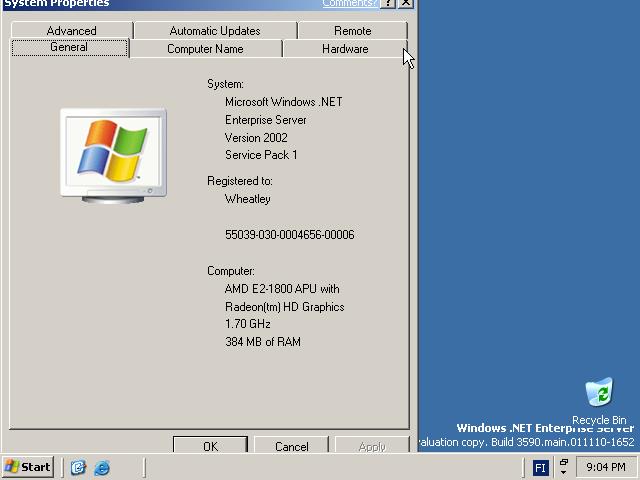Click the text '384 MB of RAM'

[x=262, y=342]
